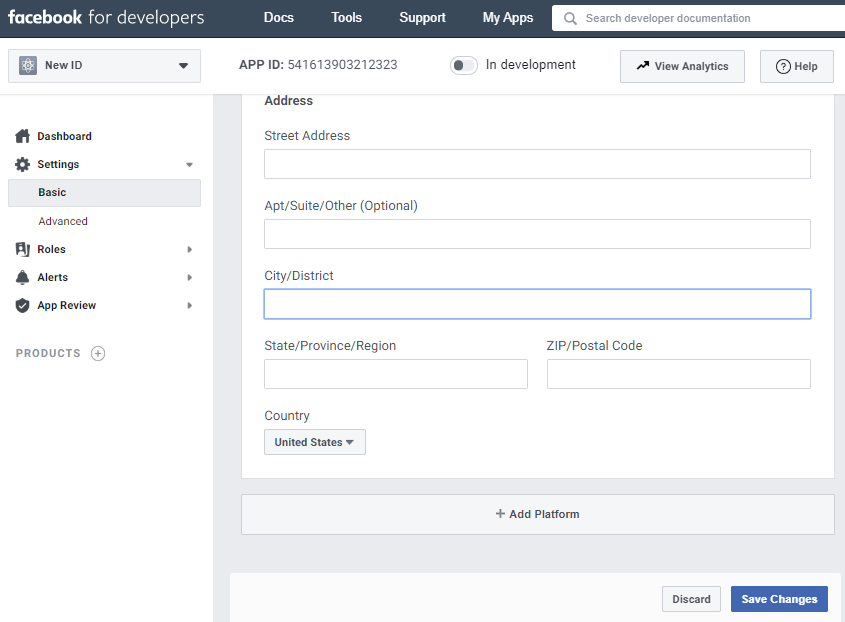This screenshot has width=845, height=622.
Task: Open the Dashboard link
Action: coord(64,136)
